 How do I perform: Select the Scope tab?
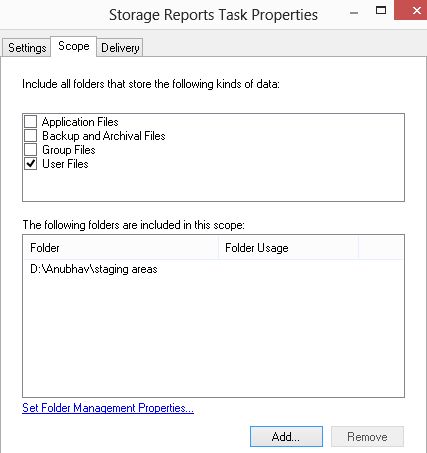[74, 46]
